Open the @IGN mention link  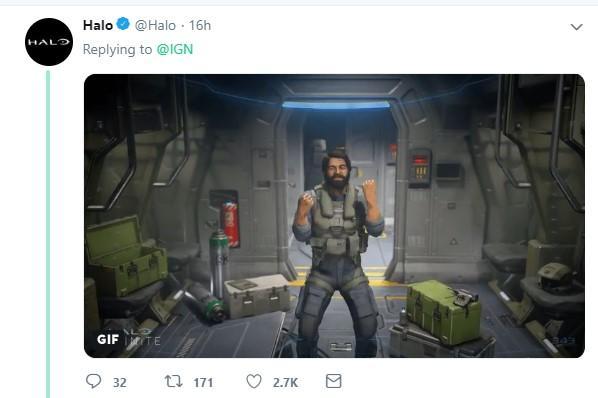tap(175, 49)
